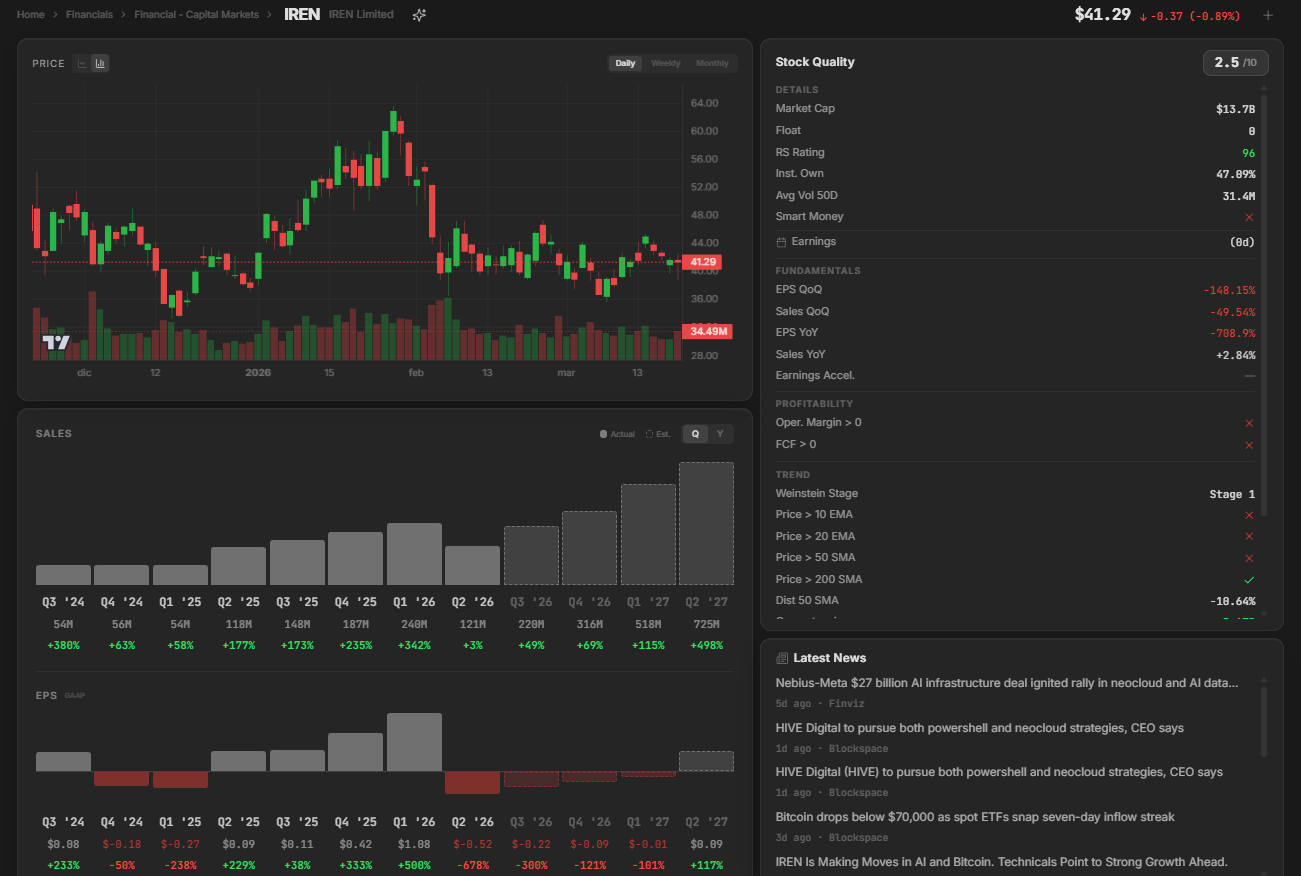Click the TradingView logo on the chart
The image size is (1301, 876).
point(56,343)
